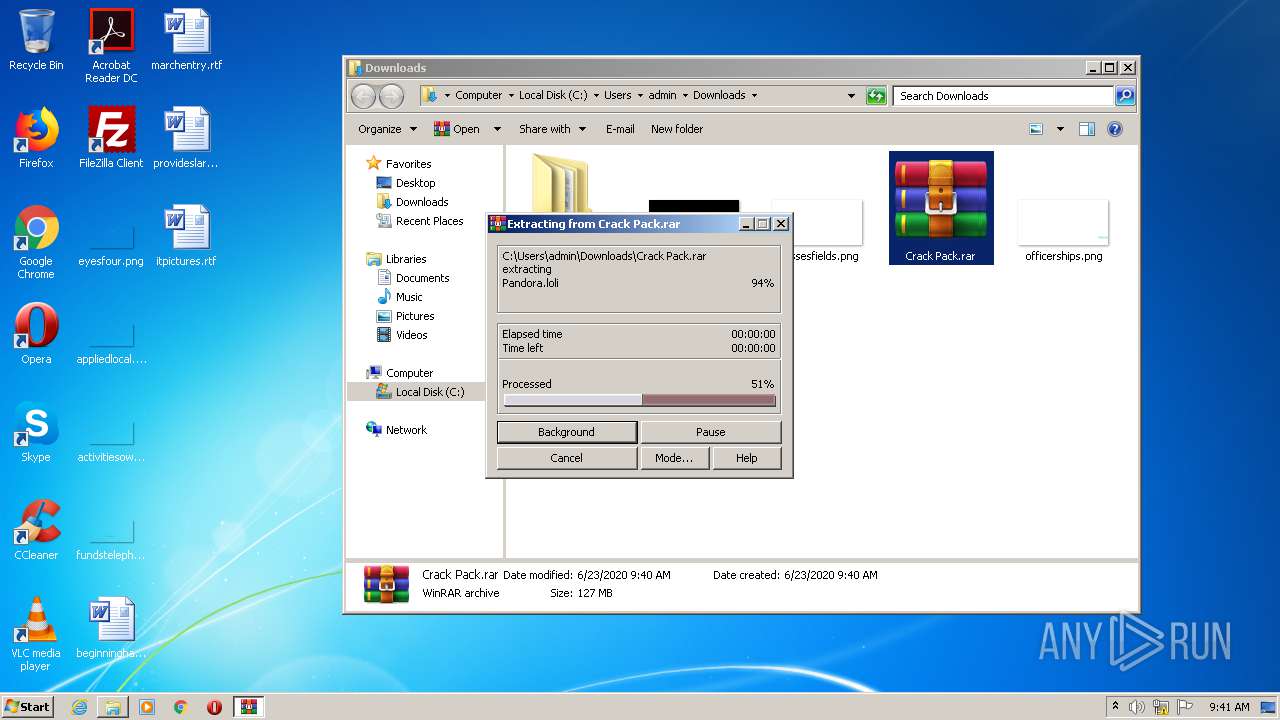
Task: Open Windows Media Player from taskbar
Action: pos(147,707)
